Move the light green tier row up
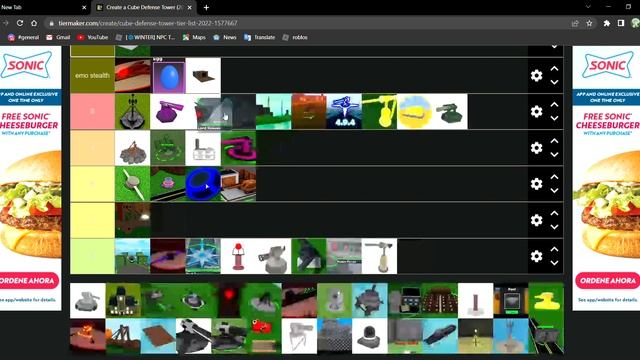Image resolution: width=640 pixels, height=360 pixels. tap(554, 249)
